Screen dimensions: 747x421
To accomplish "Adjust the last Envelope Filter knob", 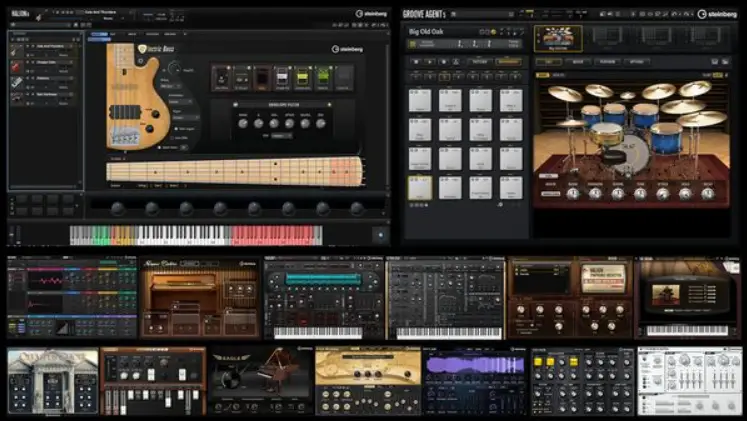I will (321, 123).
